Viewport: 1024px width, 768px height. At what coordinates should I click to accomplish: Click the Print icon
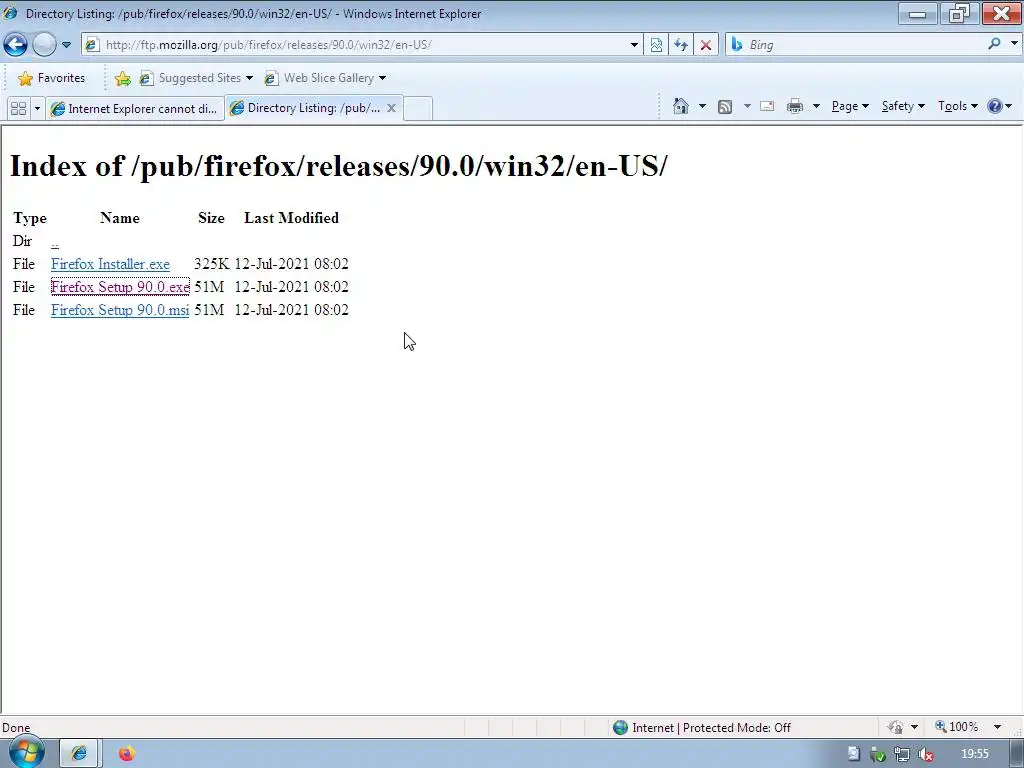794,106
